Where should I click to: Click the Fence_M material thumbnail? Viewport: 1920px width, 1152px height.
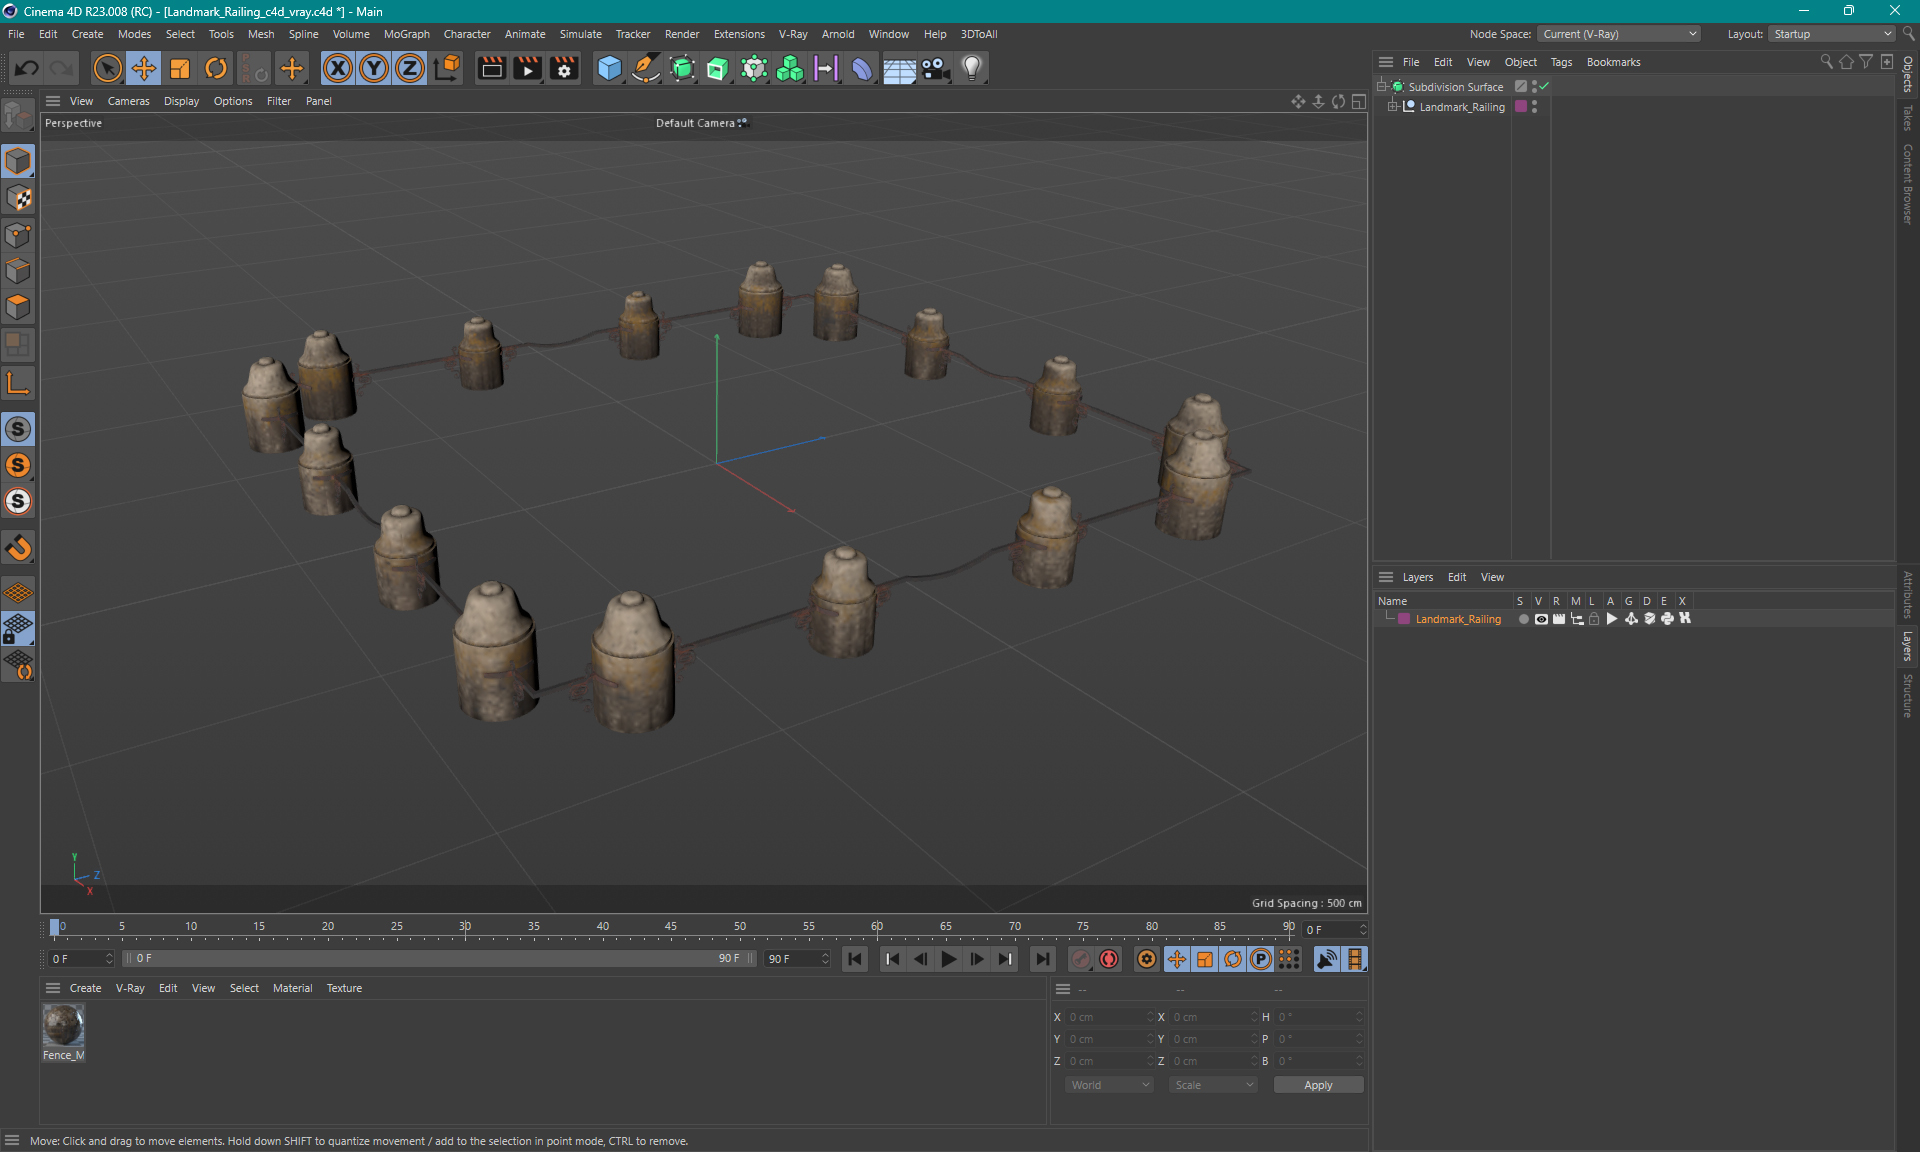pyautogui.click(x=63, y=1024)
